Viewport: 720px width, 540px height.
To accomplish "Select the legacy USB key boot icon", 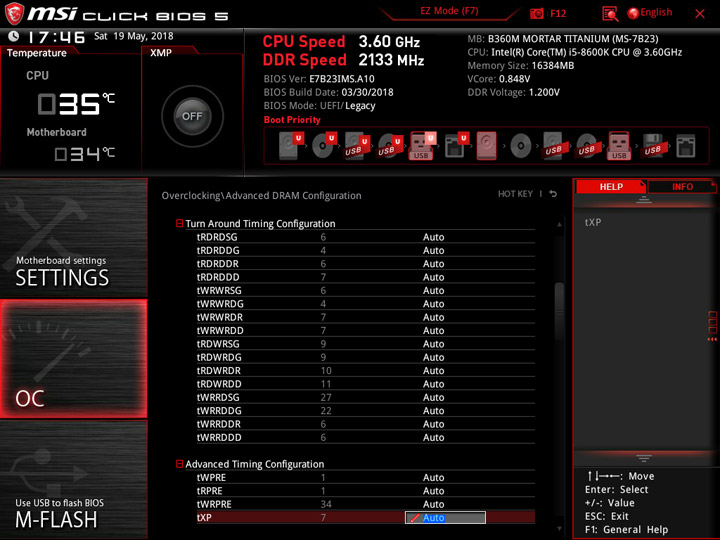I will (619, 146).
